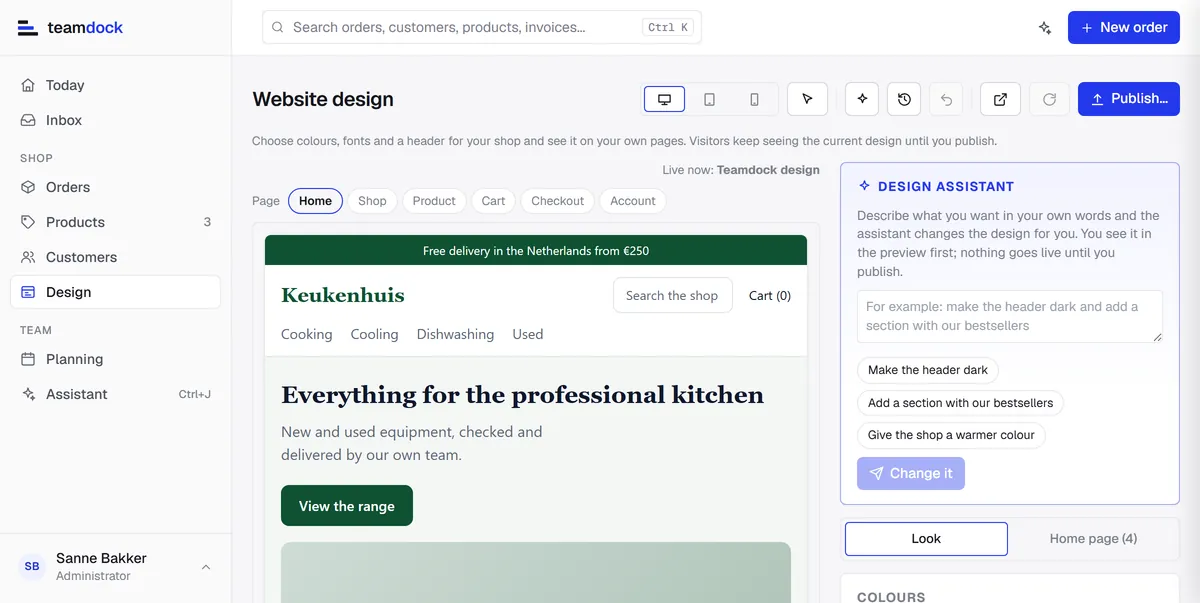Image resolution: width=1200 pixels, height=603 pixels.
Task: Click the Change it button
Action: click(911, 473)
